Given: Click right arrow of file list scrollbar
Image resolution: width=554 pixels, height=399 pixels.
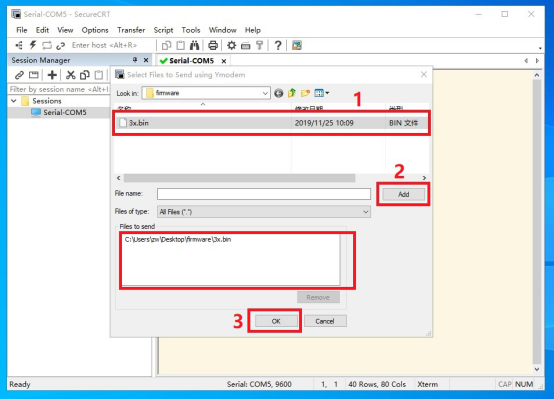Looking at the screenshot, I should [424, 178].
